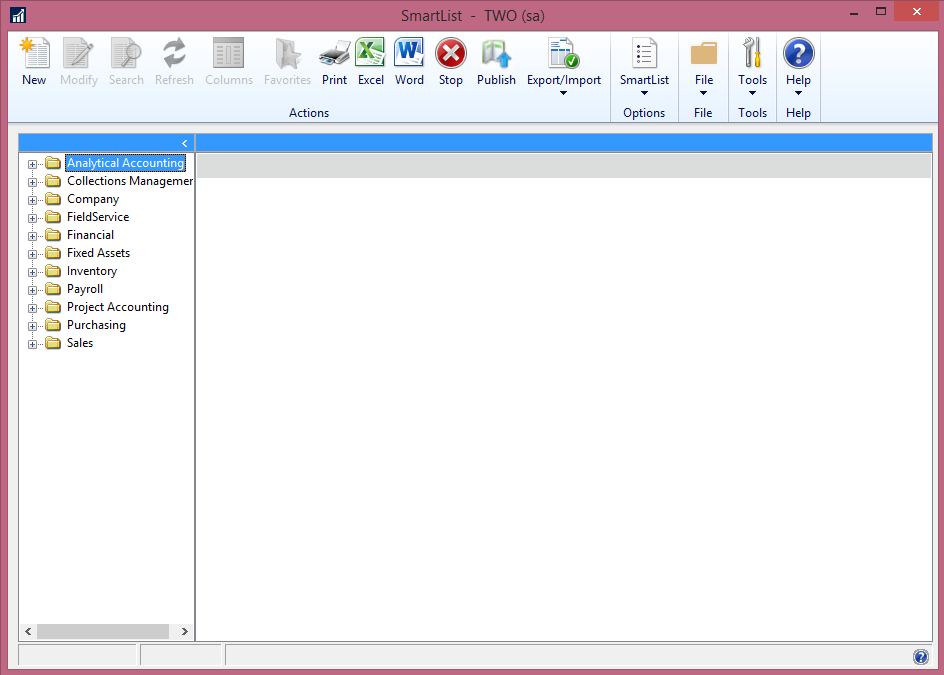
Task: Open File dropdown arrow
Action: 703,93
